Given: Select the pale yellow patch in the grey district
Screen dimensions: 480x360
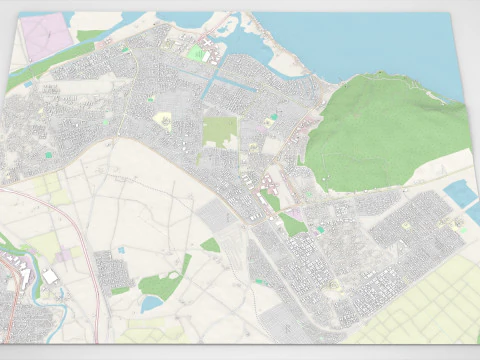Looking at the screenshot, I should [163, 121].
